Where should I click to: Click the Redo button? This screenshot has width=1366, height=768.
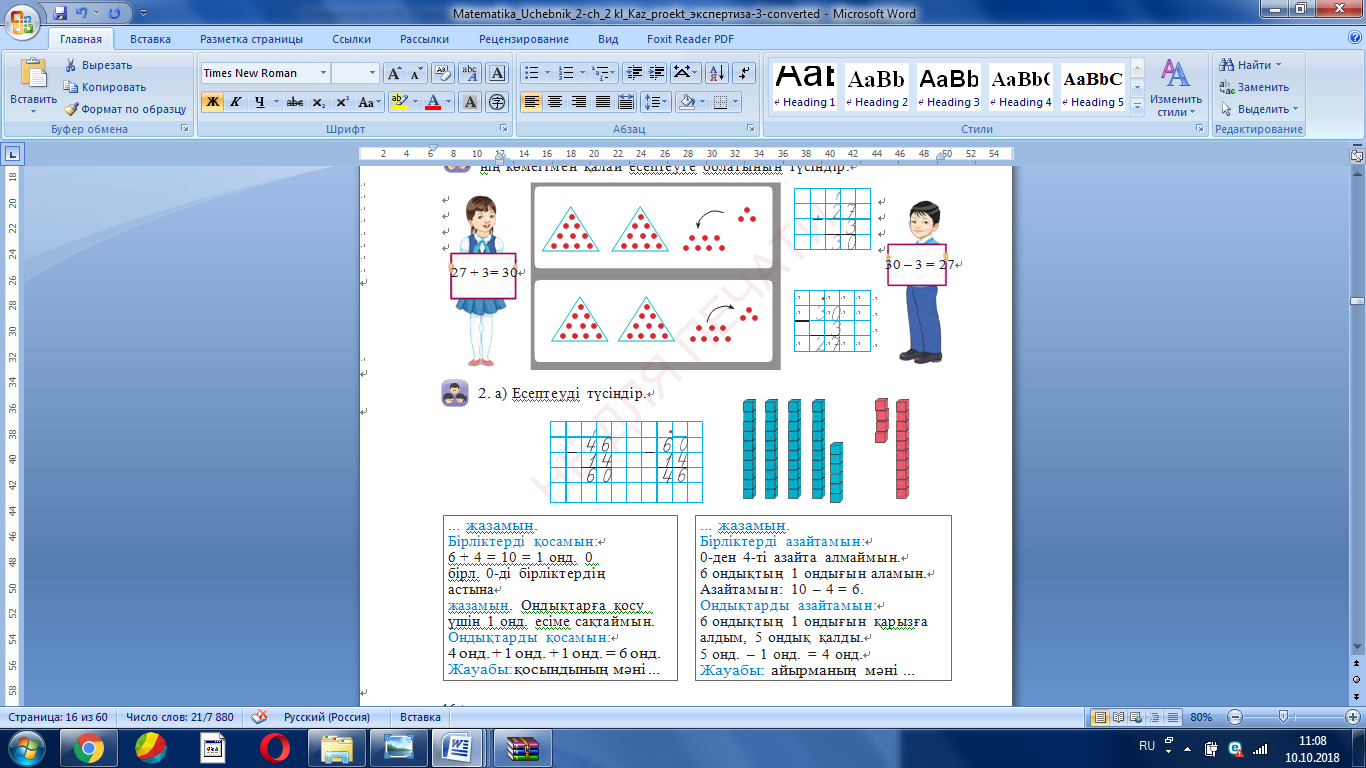click(113, 13)
